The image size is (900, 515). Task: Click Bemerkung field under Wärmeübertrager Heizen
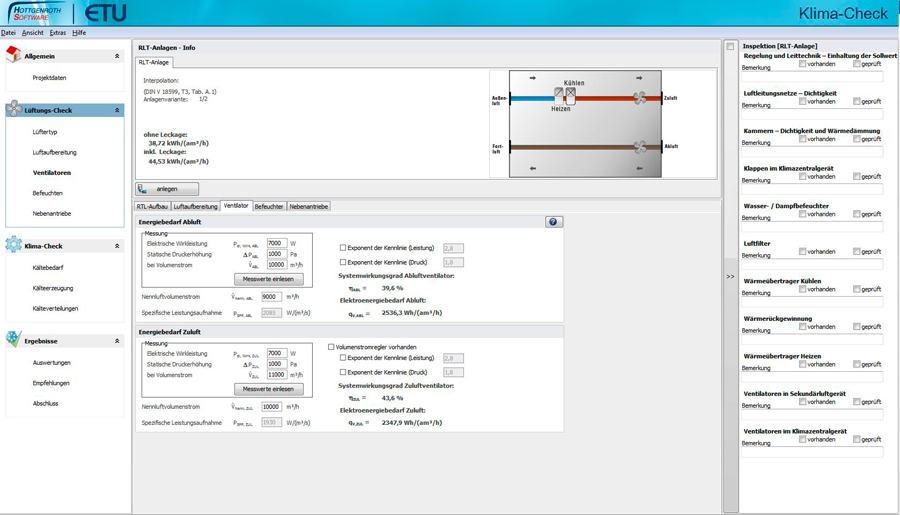click(812, 377)
